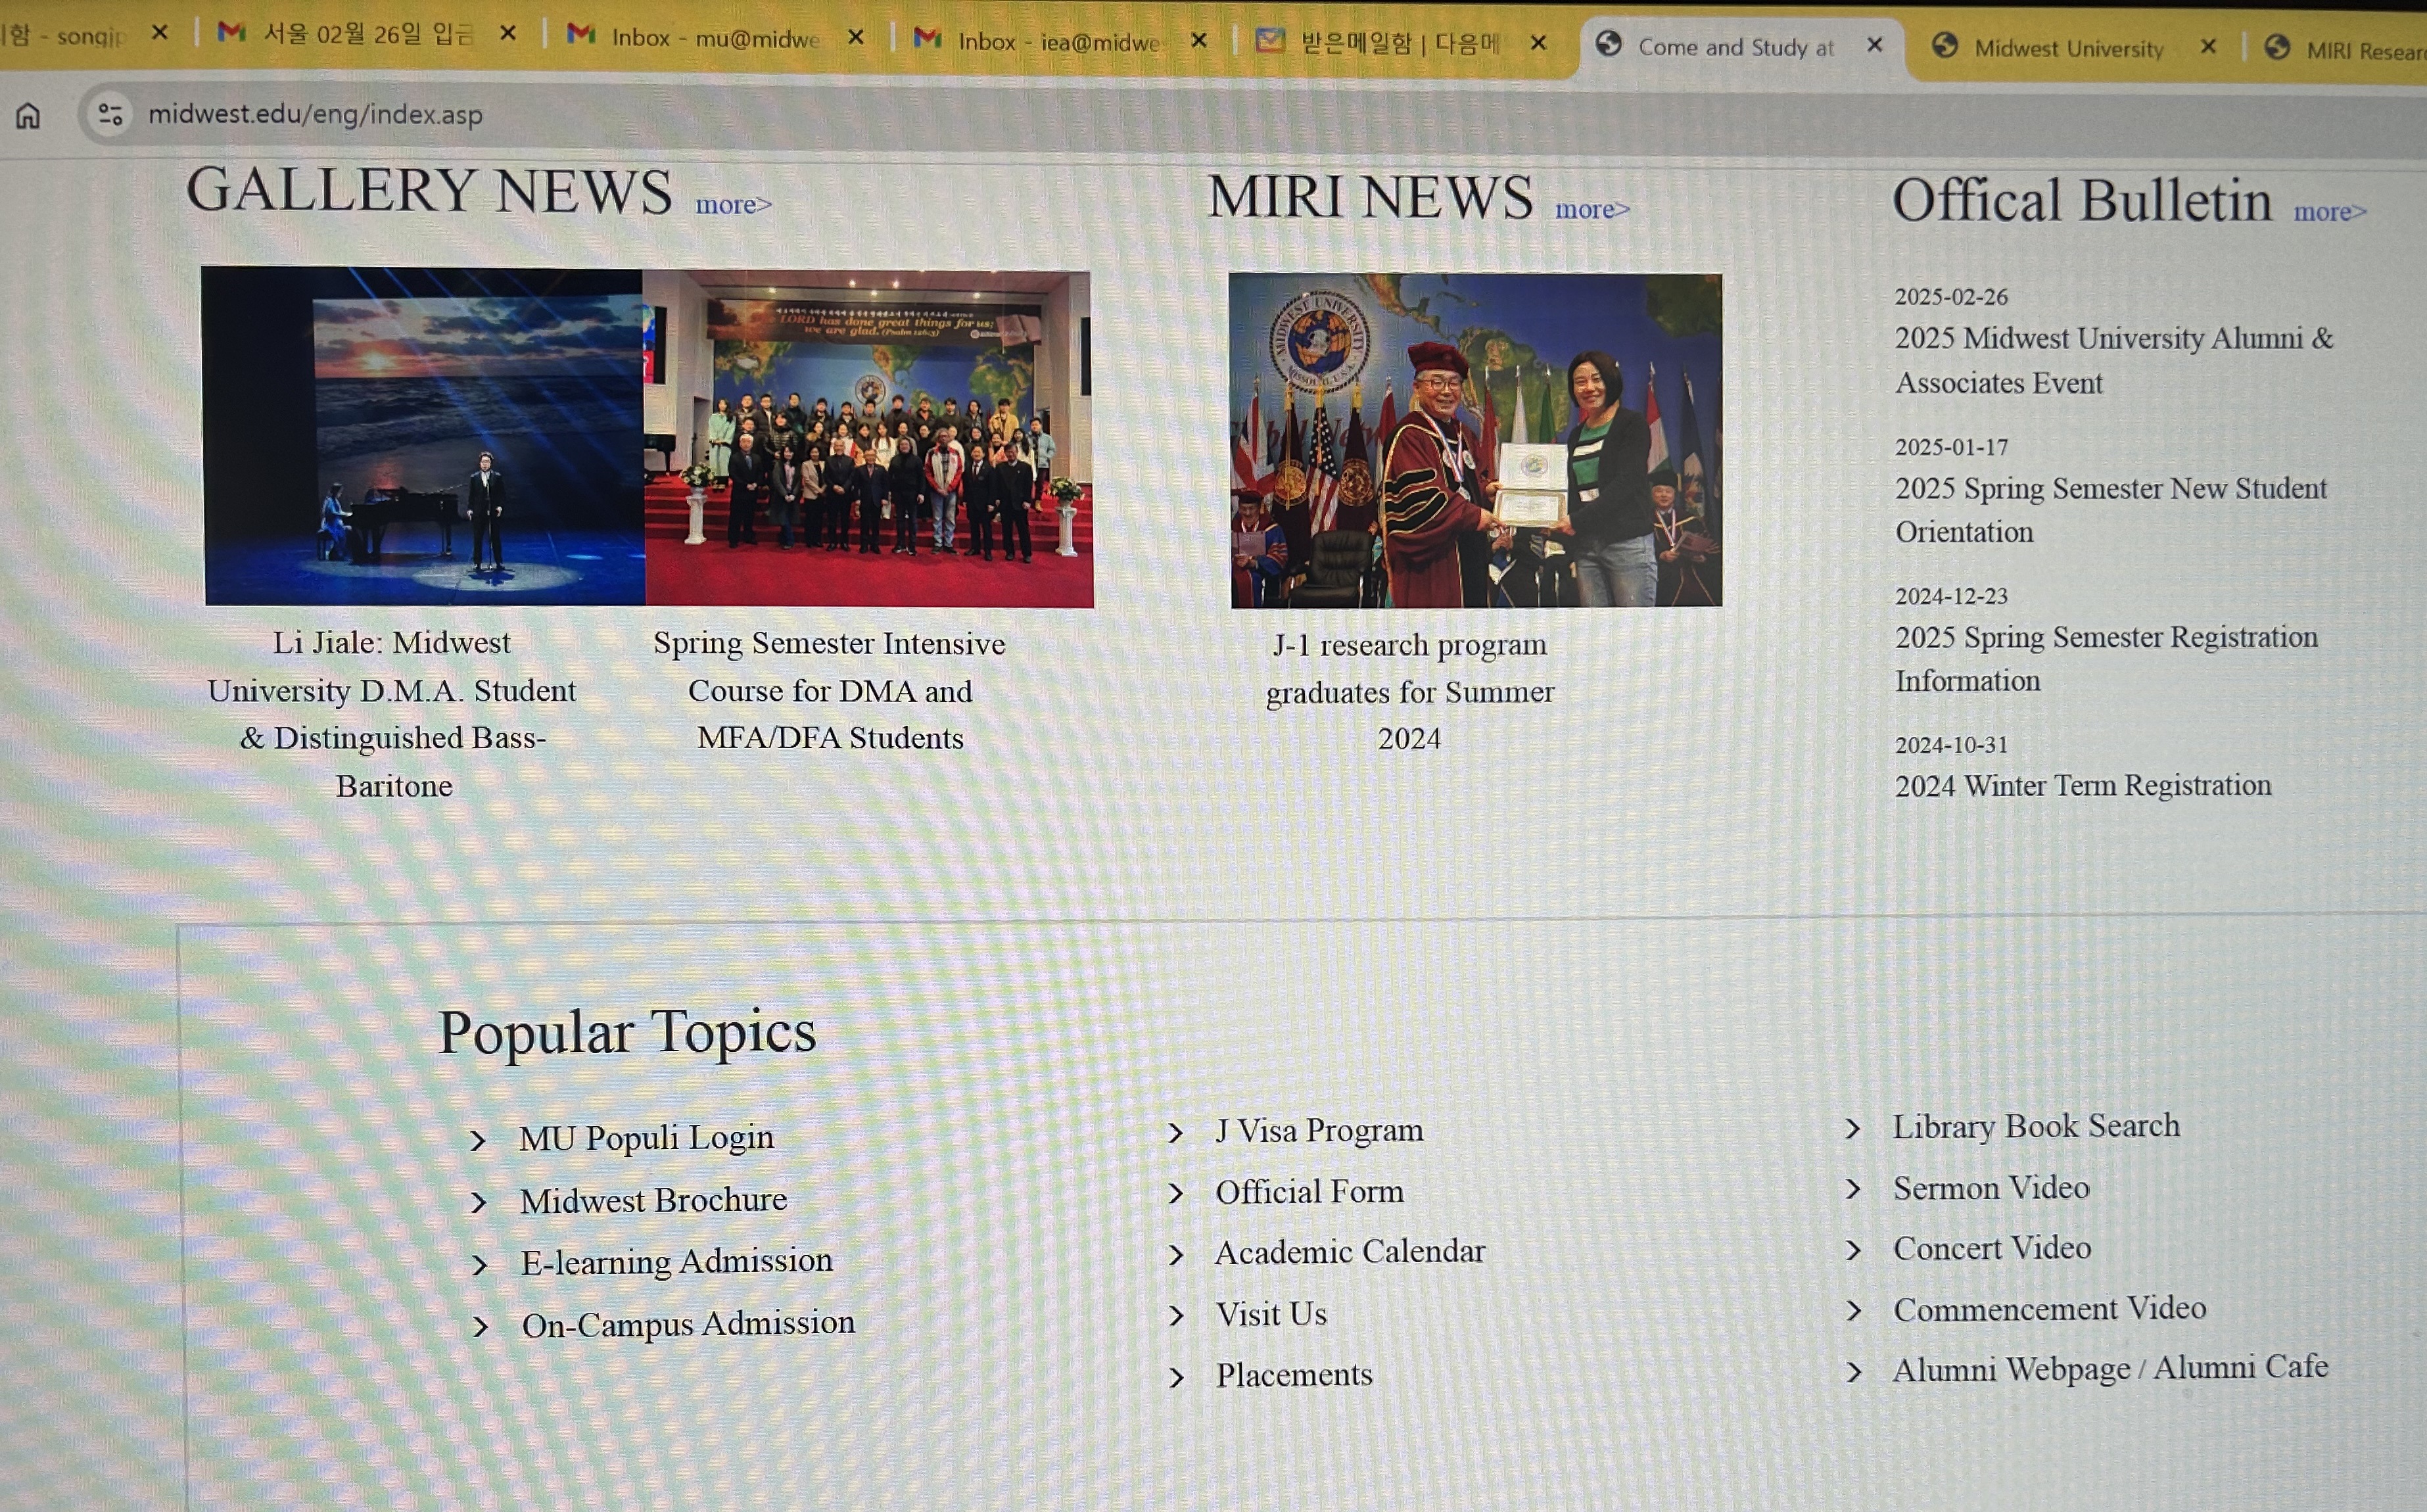Click the browser home icon

coord(28,116)
